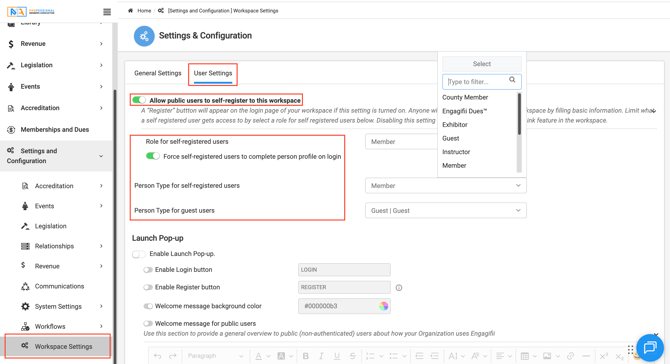The width and height of the screenshot is (670, 364).
Task: Click the text color A dropdown in editor
Action: [x=262, y=356]
